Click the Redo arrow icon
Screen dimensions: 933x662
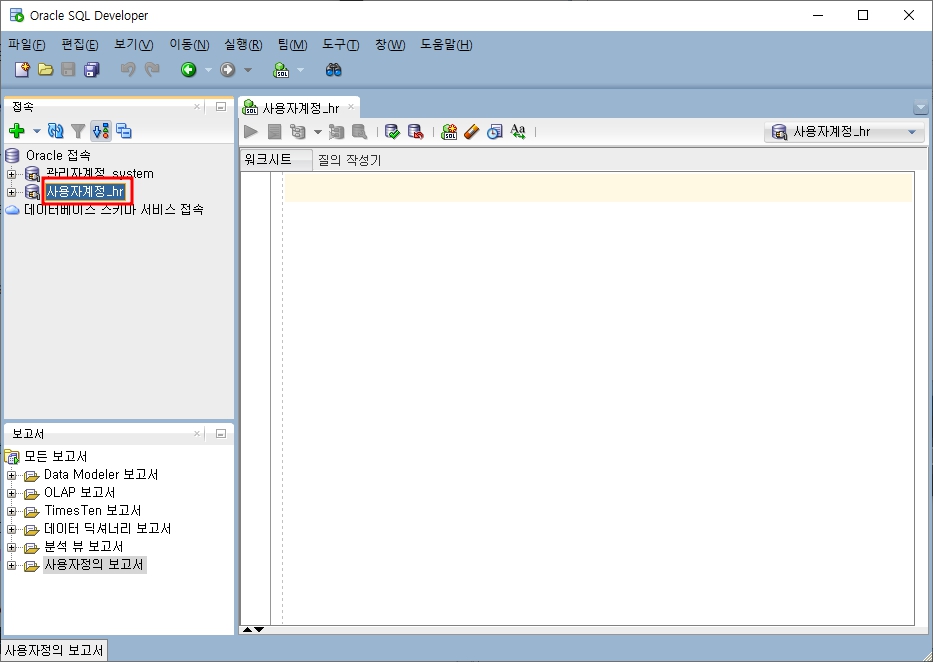152,70
